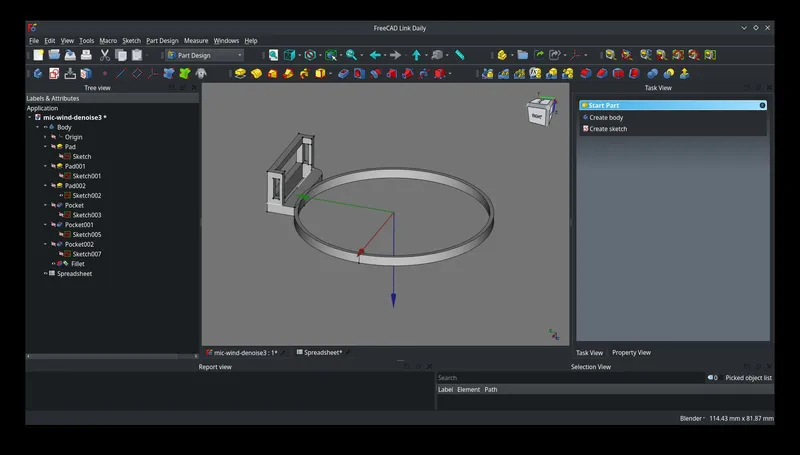Open the Part Design workbench dropdown
Screen dimensions: 800x455
point(204,55)
